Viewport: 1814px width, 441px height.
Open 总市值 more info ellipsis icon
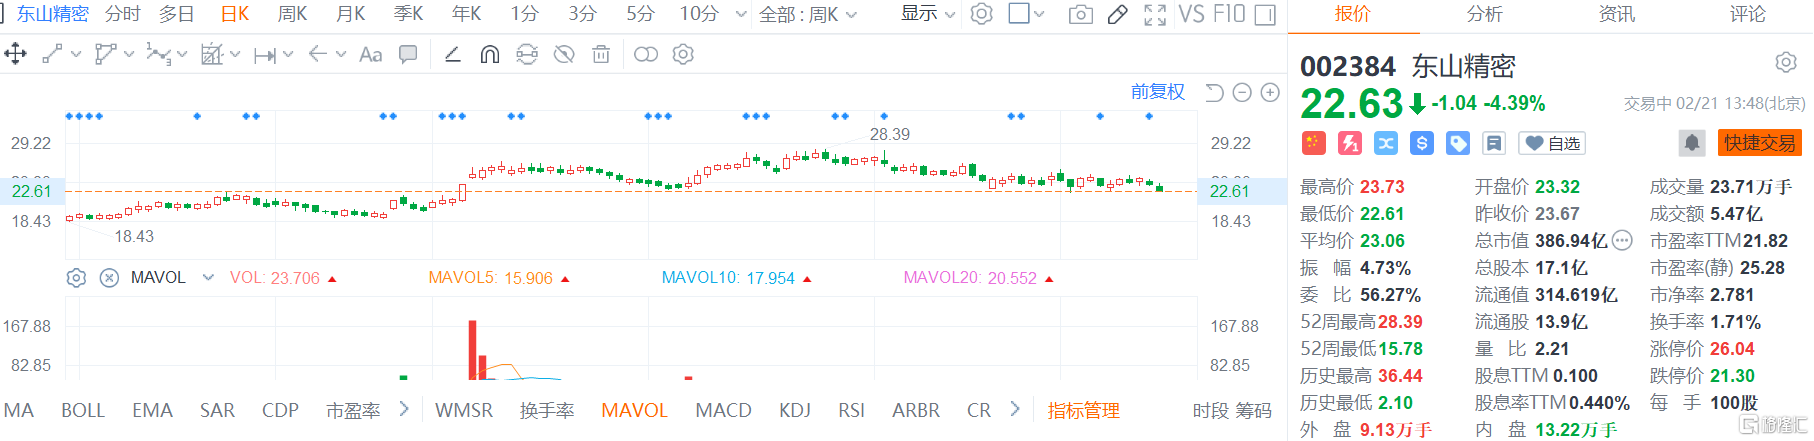pos(1622,240)
